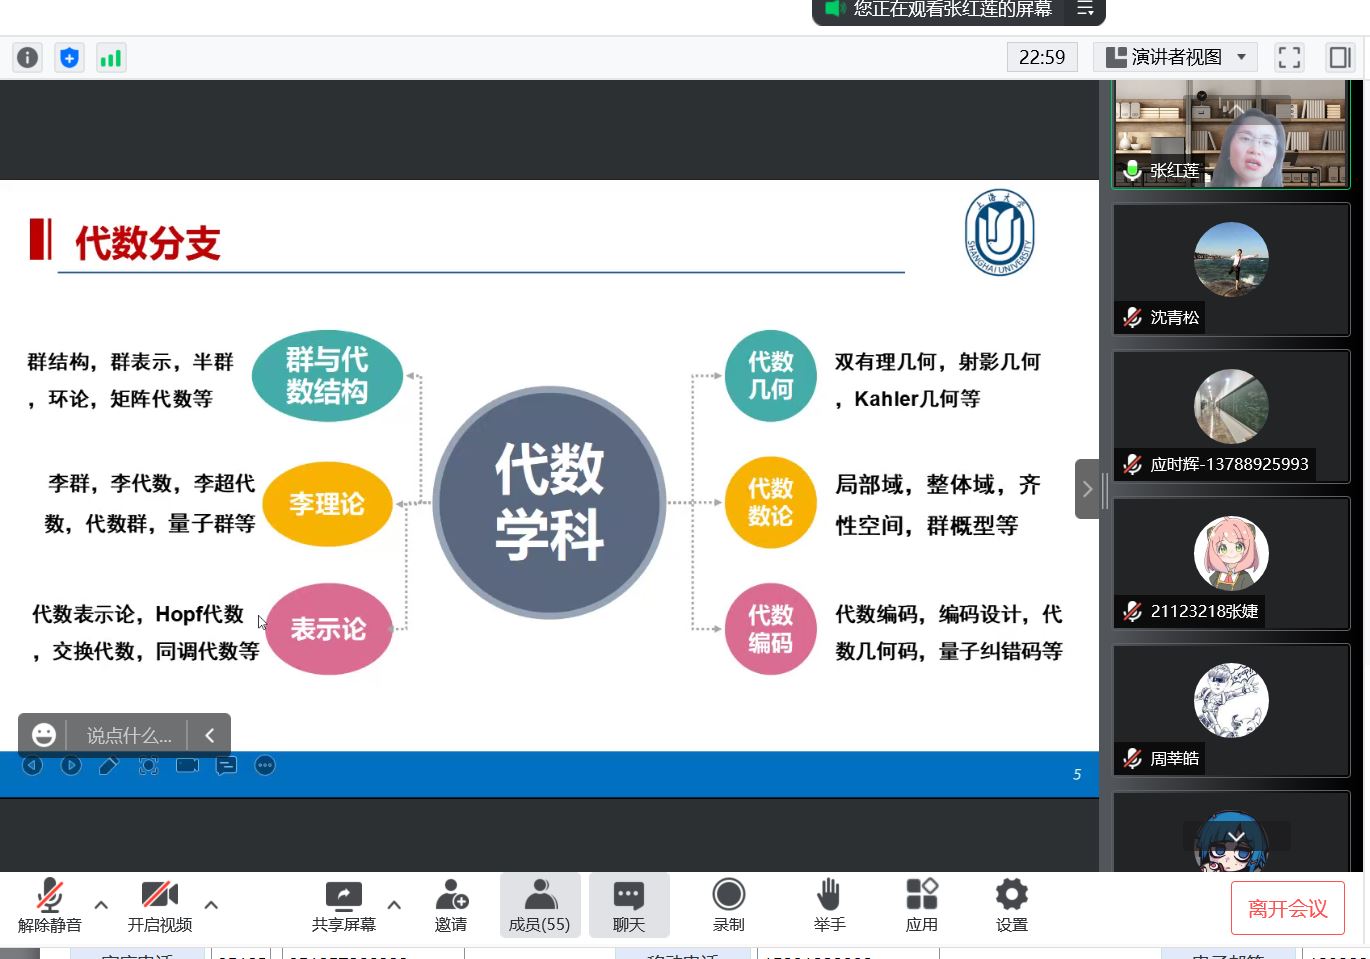Type in the 说点什么 message field
Viewport: 1370px width, 959px height.
tap(128, 736)
